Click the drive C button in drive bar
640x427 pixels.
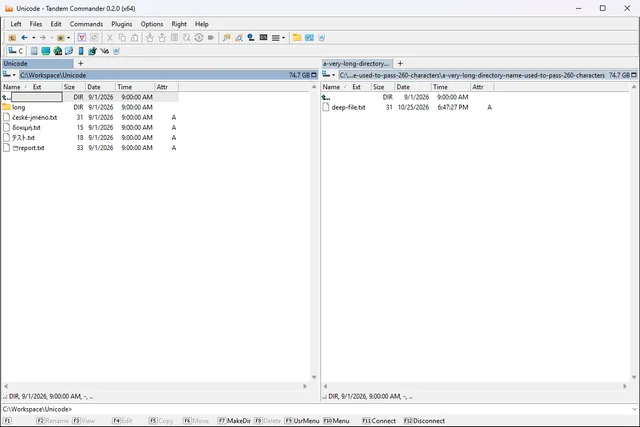point(16,51)
